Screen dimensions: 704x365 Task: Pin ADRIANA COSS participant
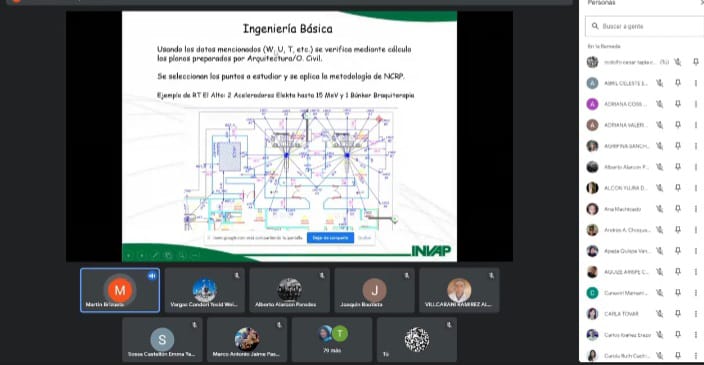pyautogui.click(x=678, y=104)
